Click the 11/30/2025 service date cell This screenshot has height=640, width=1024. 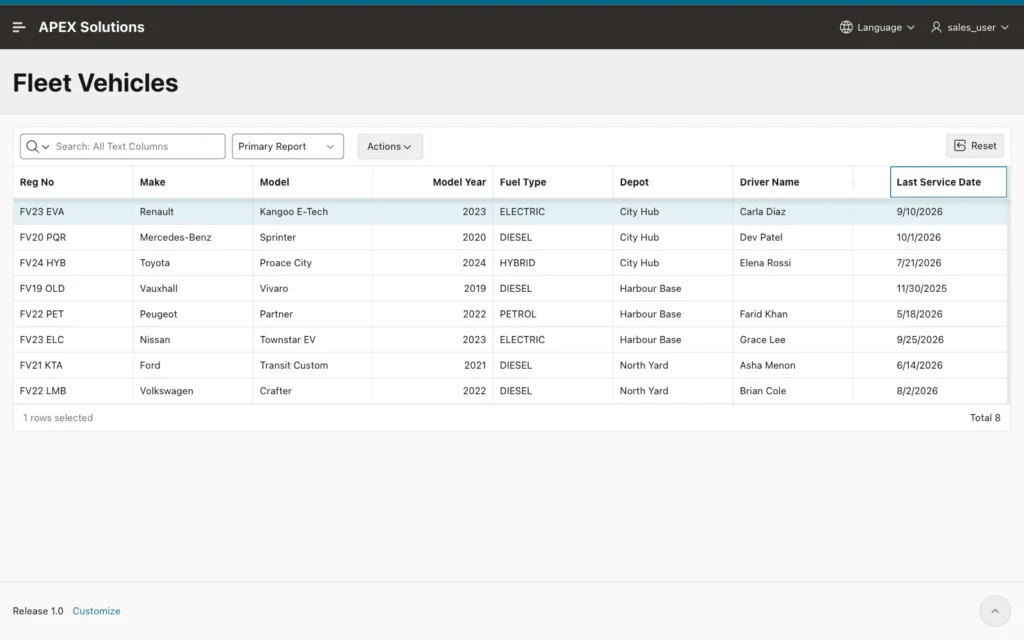pyautogui.click(x=948, y=288)
